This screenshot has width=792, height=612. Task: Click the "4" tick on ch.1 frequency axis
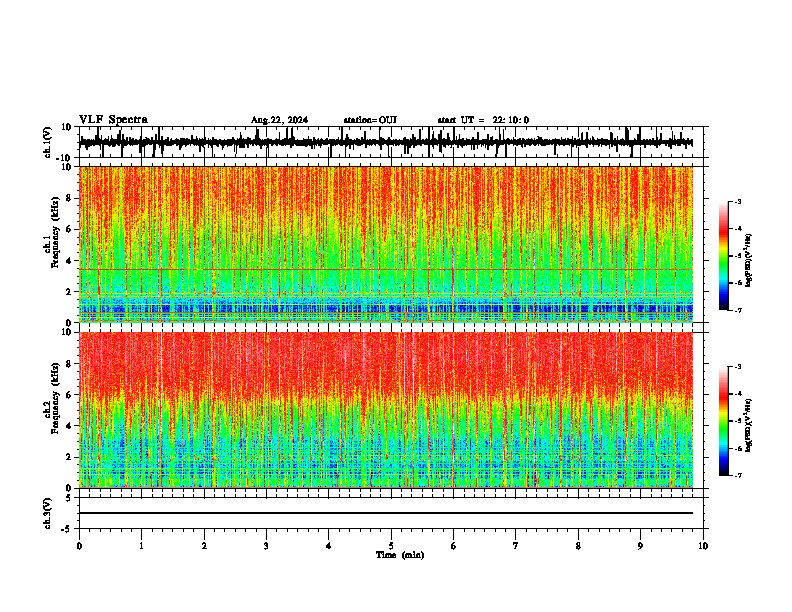69,261
